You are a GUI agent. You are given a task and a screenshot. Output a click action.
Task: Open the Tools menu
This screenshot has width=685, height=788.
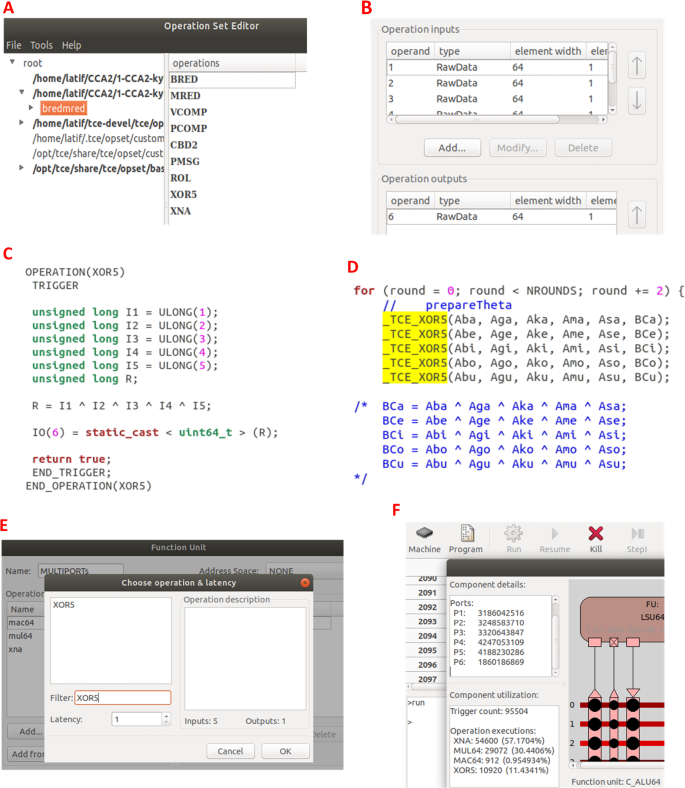click(x=41, y=45)
